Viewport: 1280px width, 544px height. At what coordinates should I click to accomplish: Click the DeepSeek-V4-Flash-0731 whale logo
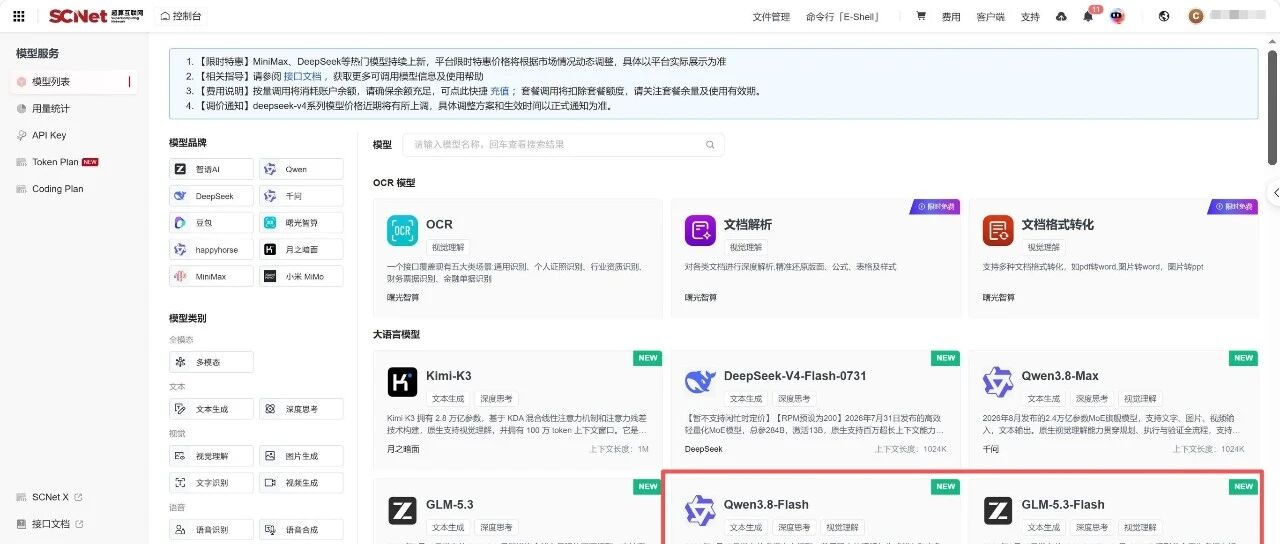[x=700, y=382]
